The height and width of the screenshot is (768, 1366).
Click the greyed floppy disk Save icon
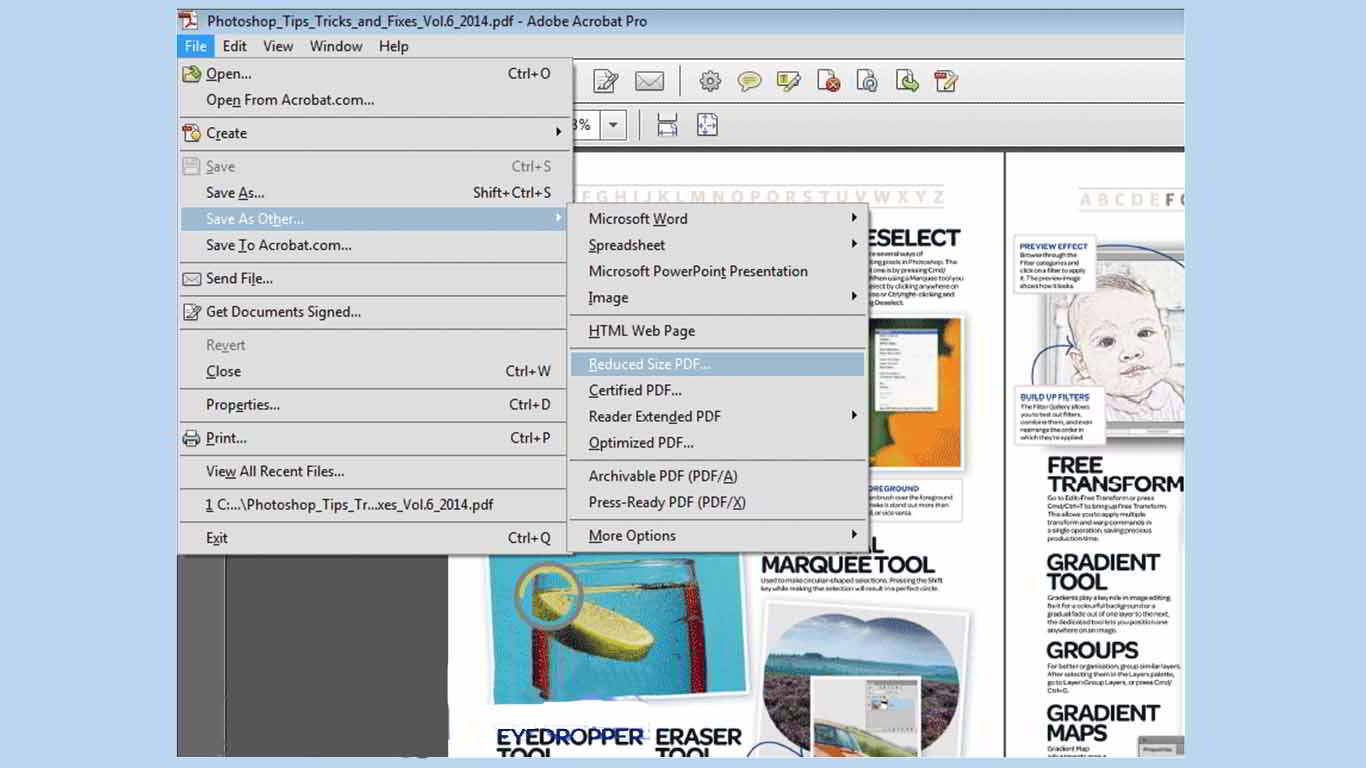point(191,166)
